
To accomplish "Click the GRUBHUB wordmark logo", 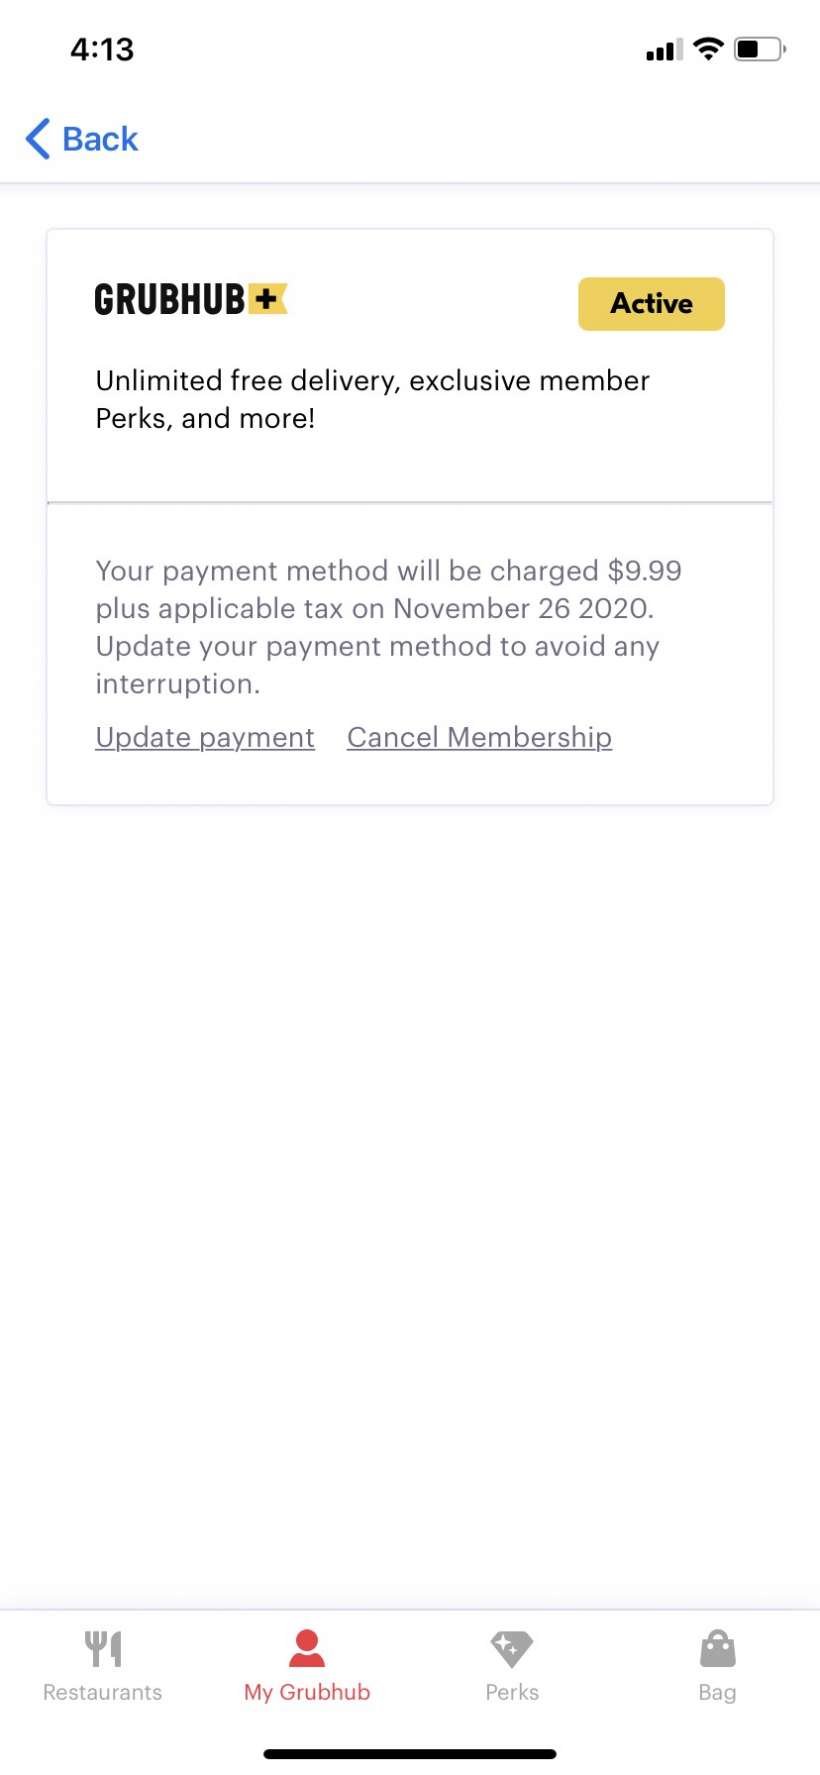I will click(x=169, y=299).
